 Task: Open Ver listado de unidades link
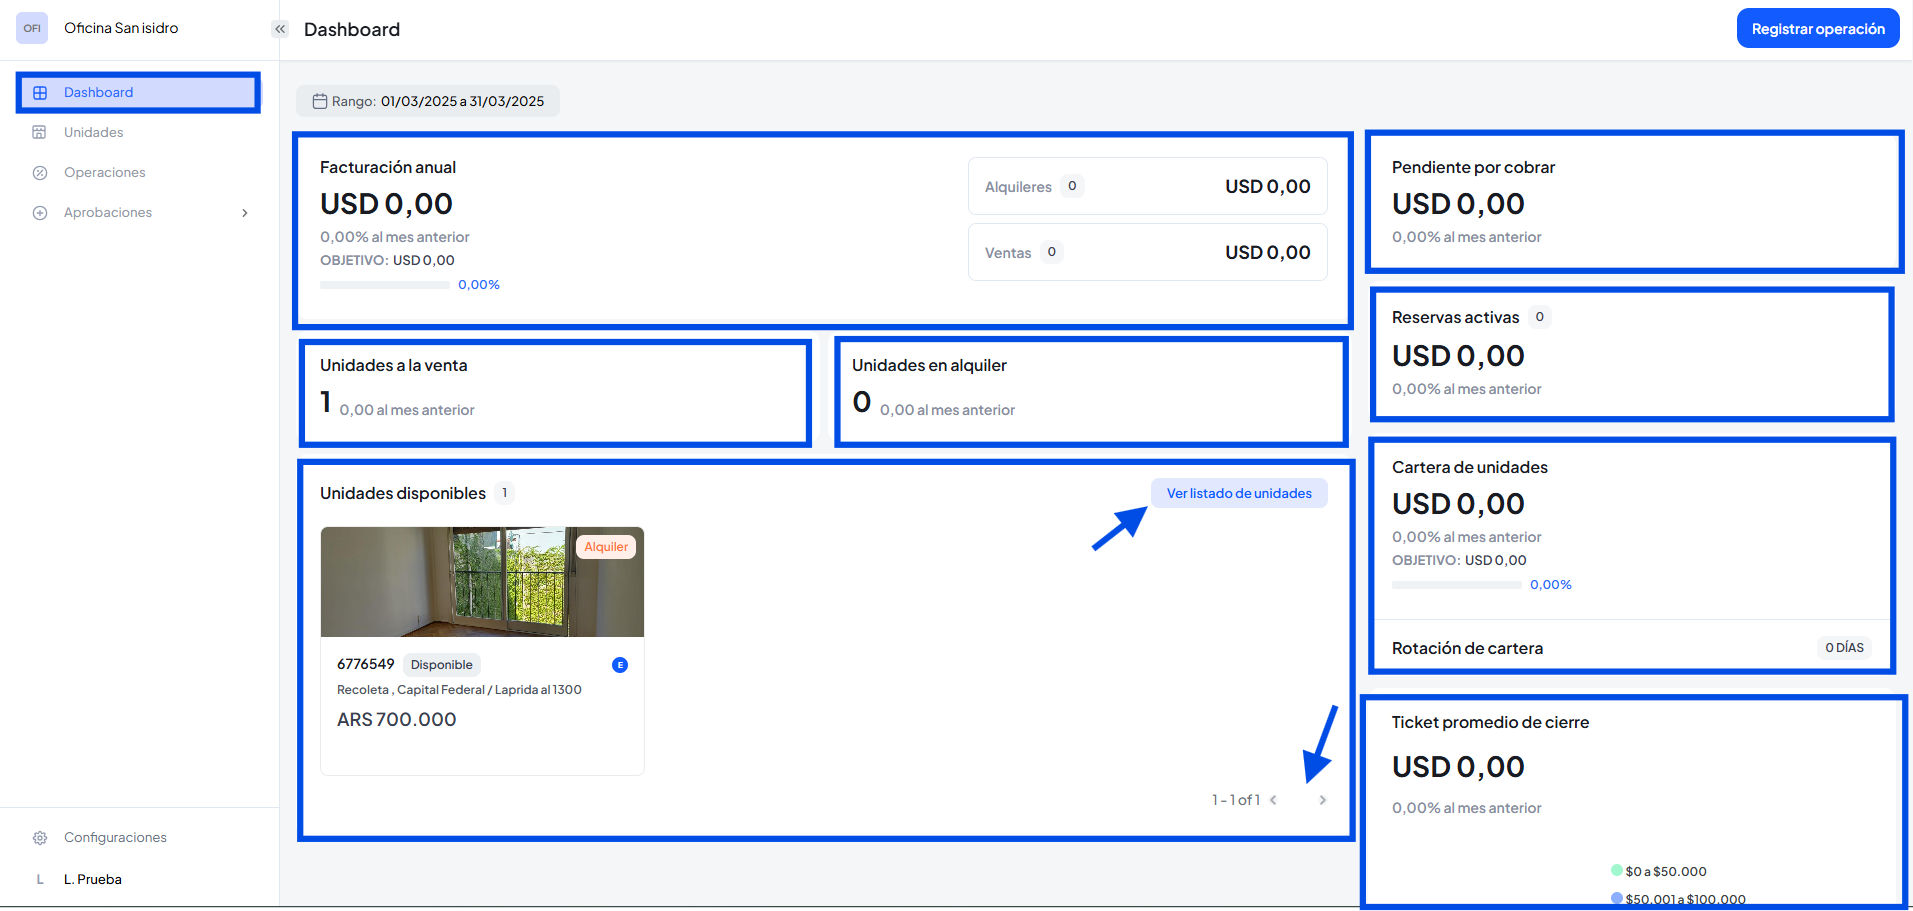[x=1238, y=493]
